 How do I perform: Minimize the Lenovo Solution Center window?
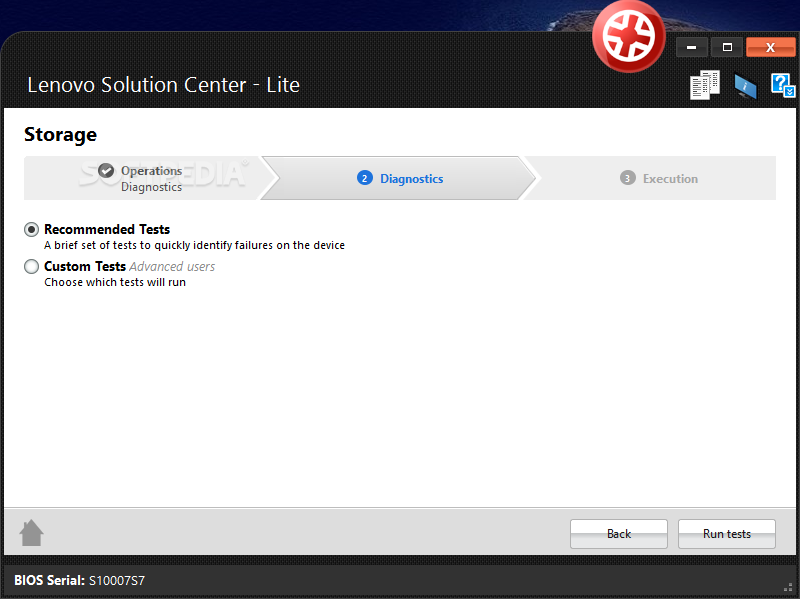[x=692, y=47]
